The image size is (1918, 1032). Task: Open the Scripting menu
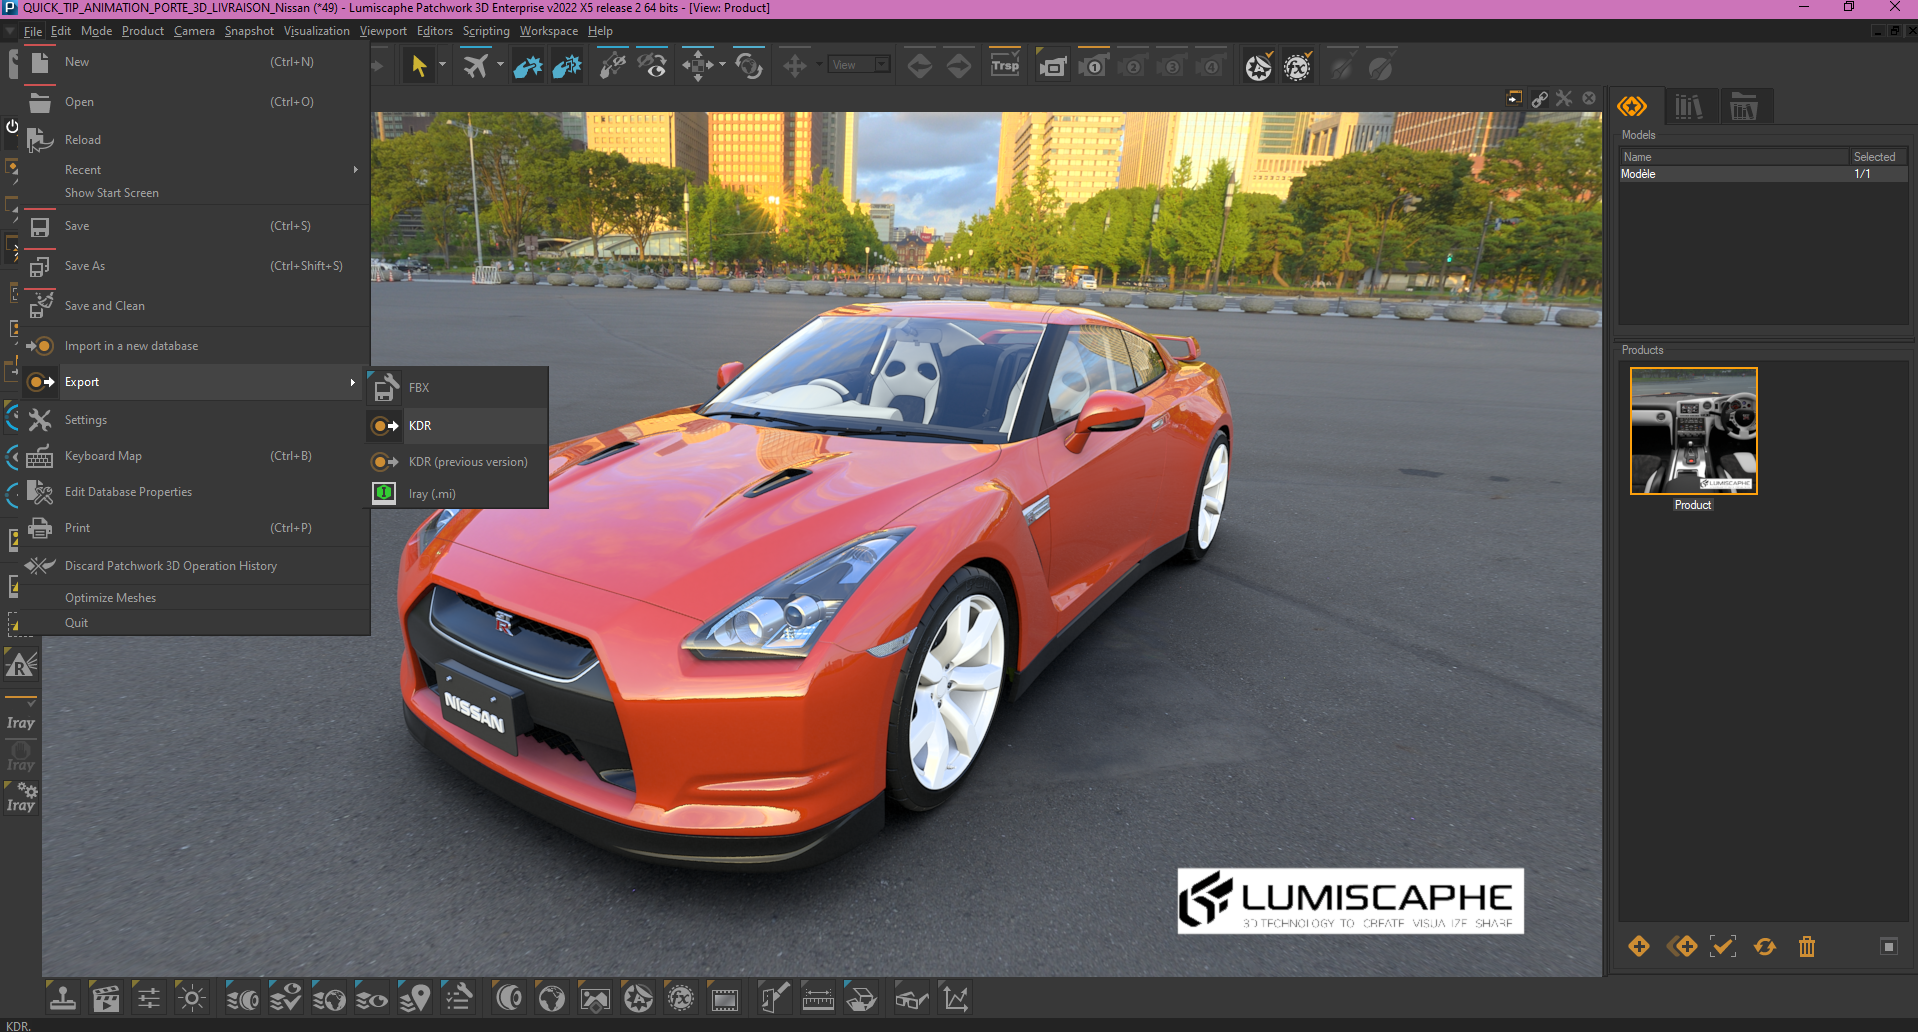coord(486,31)
